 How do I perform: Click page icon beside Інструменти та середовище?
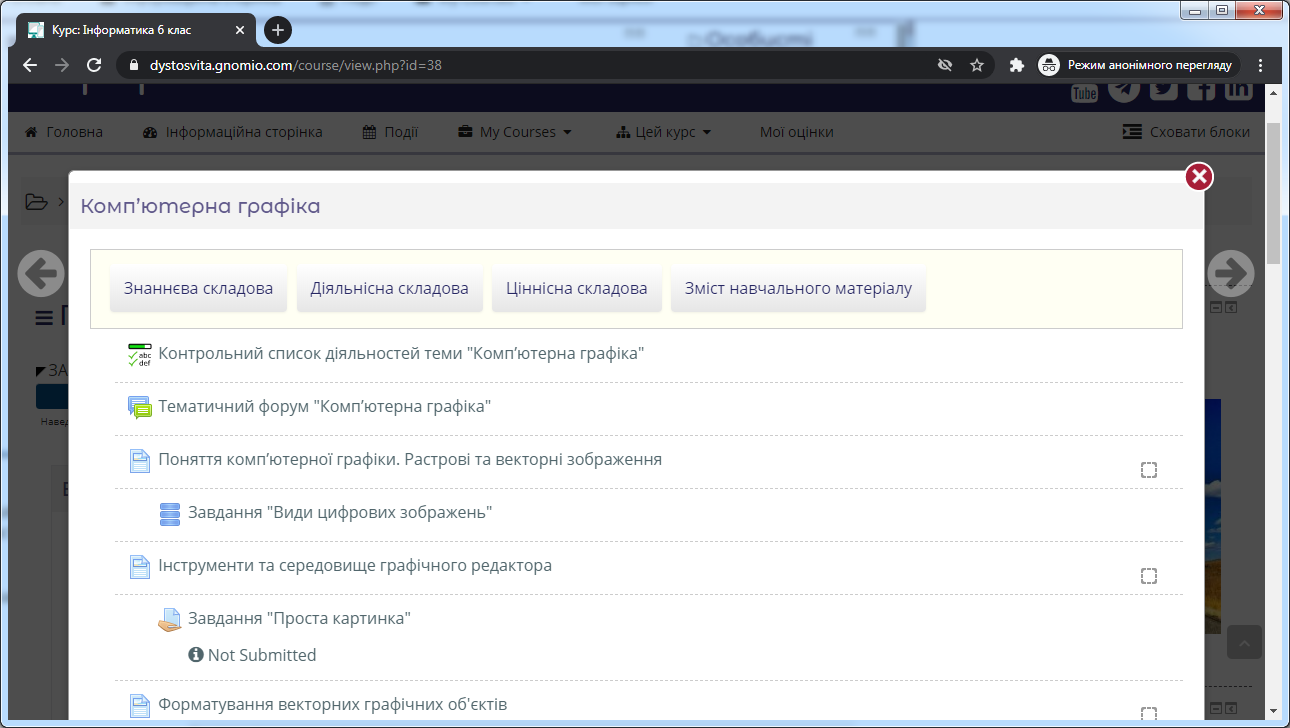coord(140,567)
